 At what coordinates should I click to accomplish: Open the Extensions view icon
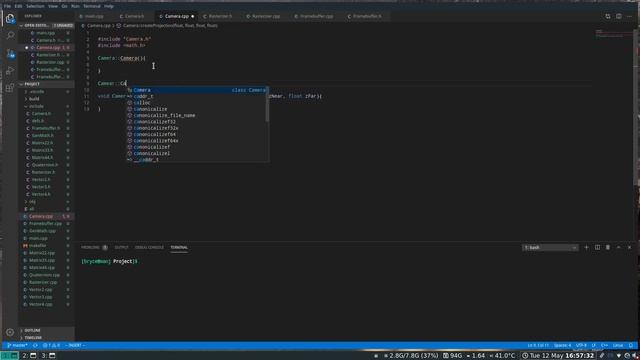pos(10,88)
